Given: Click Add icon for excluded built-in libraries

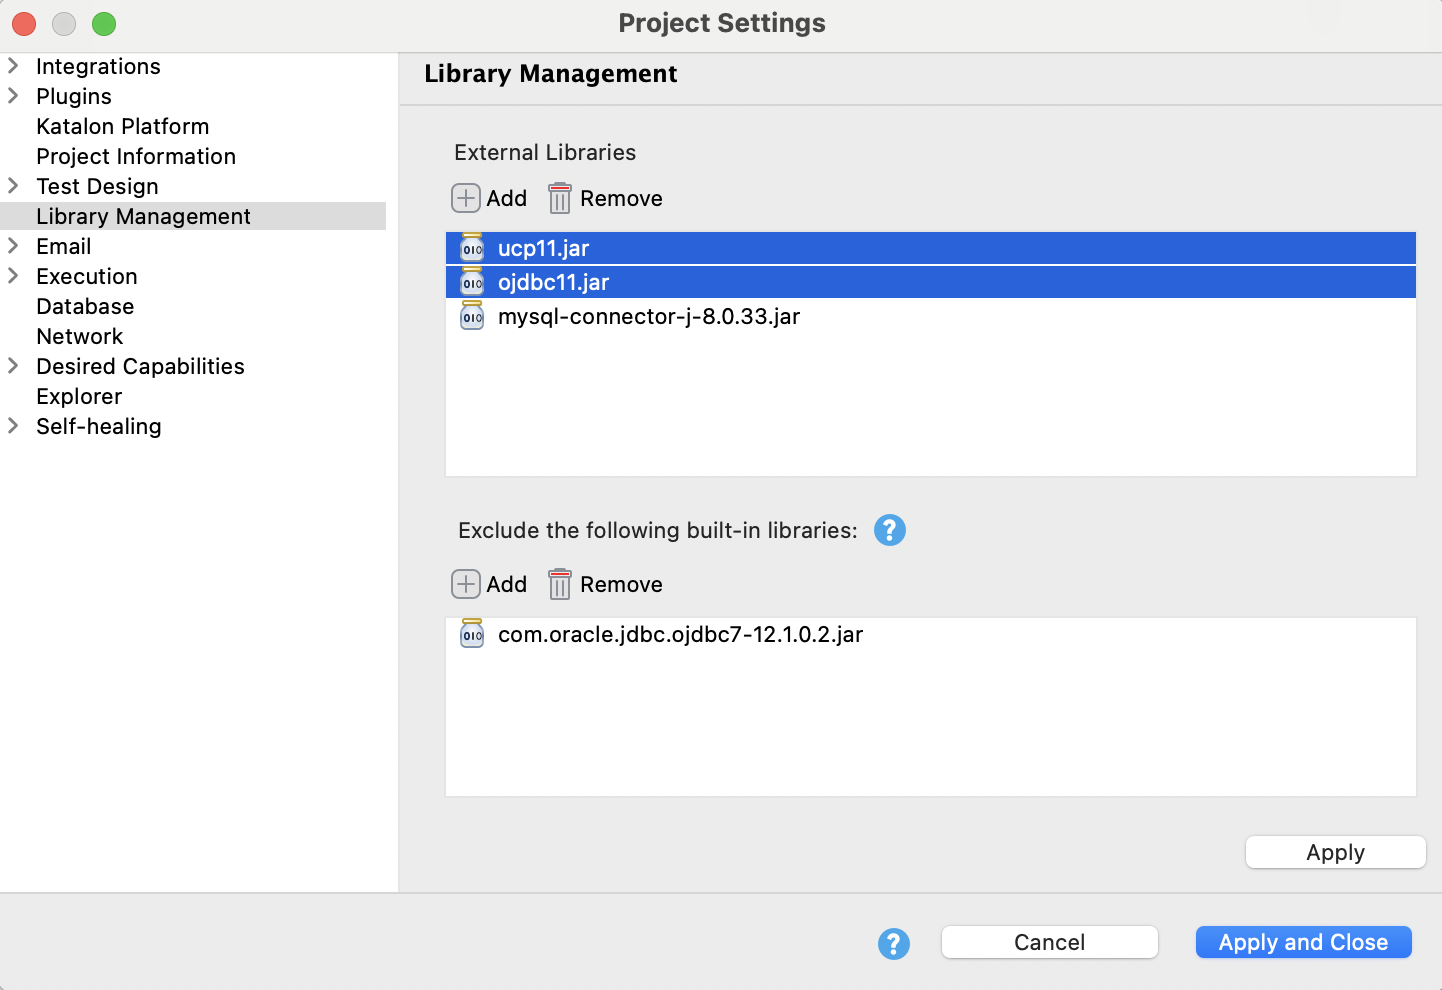Looking at the screenshot, I should coord(466,584).
